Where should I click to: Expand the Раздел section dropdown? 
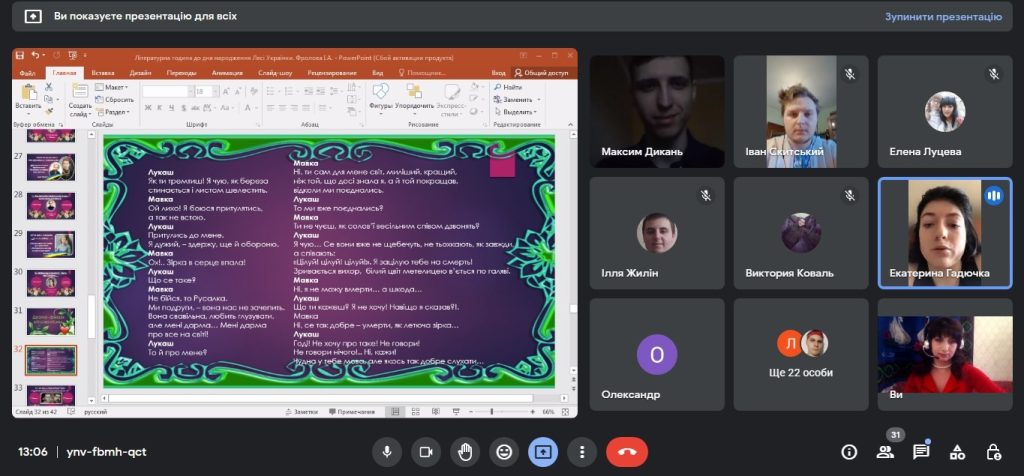(x=113, y=111)
